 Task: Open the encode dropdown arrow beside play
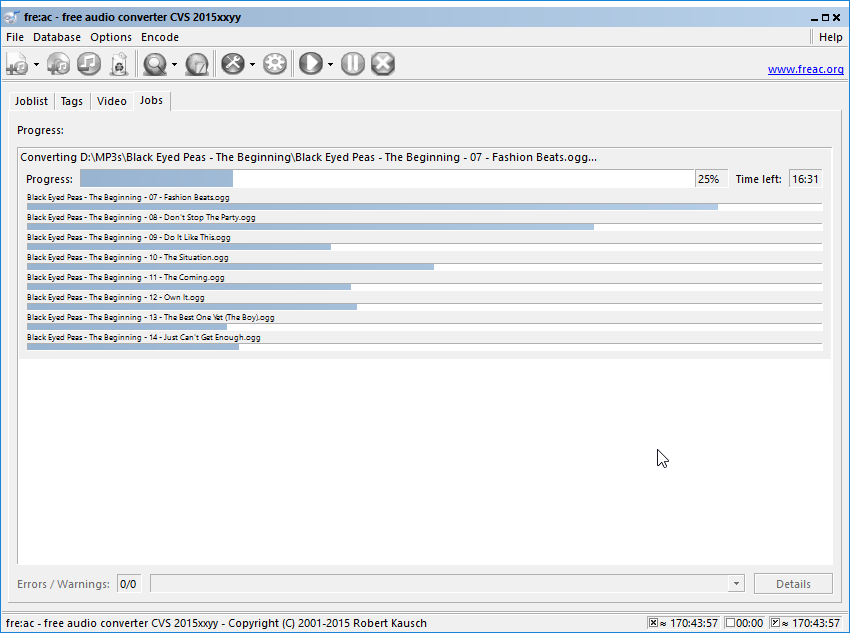coord(330,64)
